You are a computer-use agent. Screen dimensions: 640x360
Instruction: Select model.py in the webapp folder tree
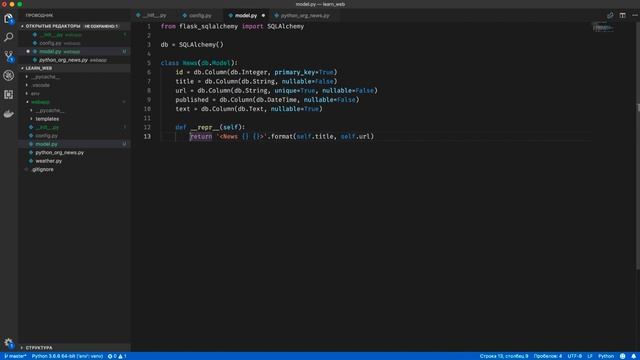click(x=46, y=144)
